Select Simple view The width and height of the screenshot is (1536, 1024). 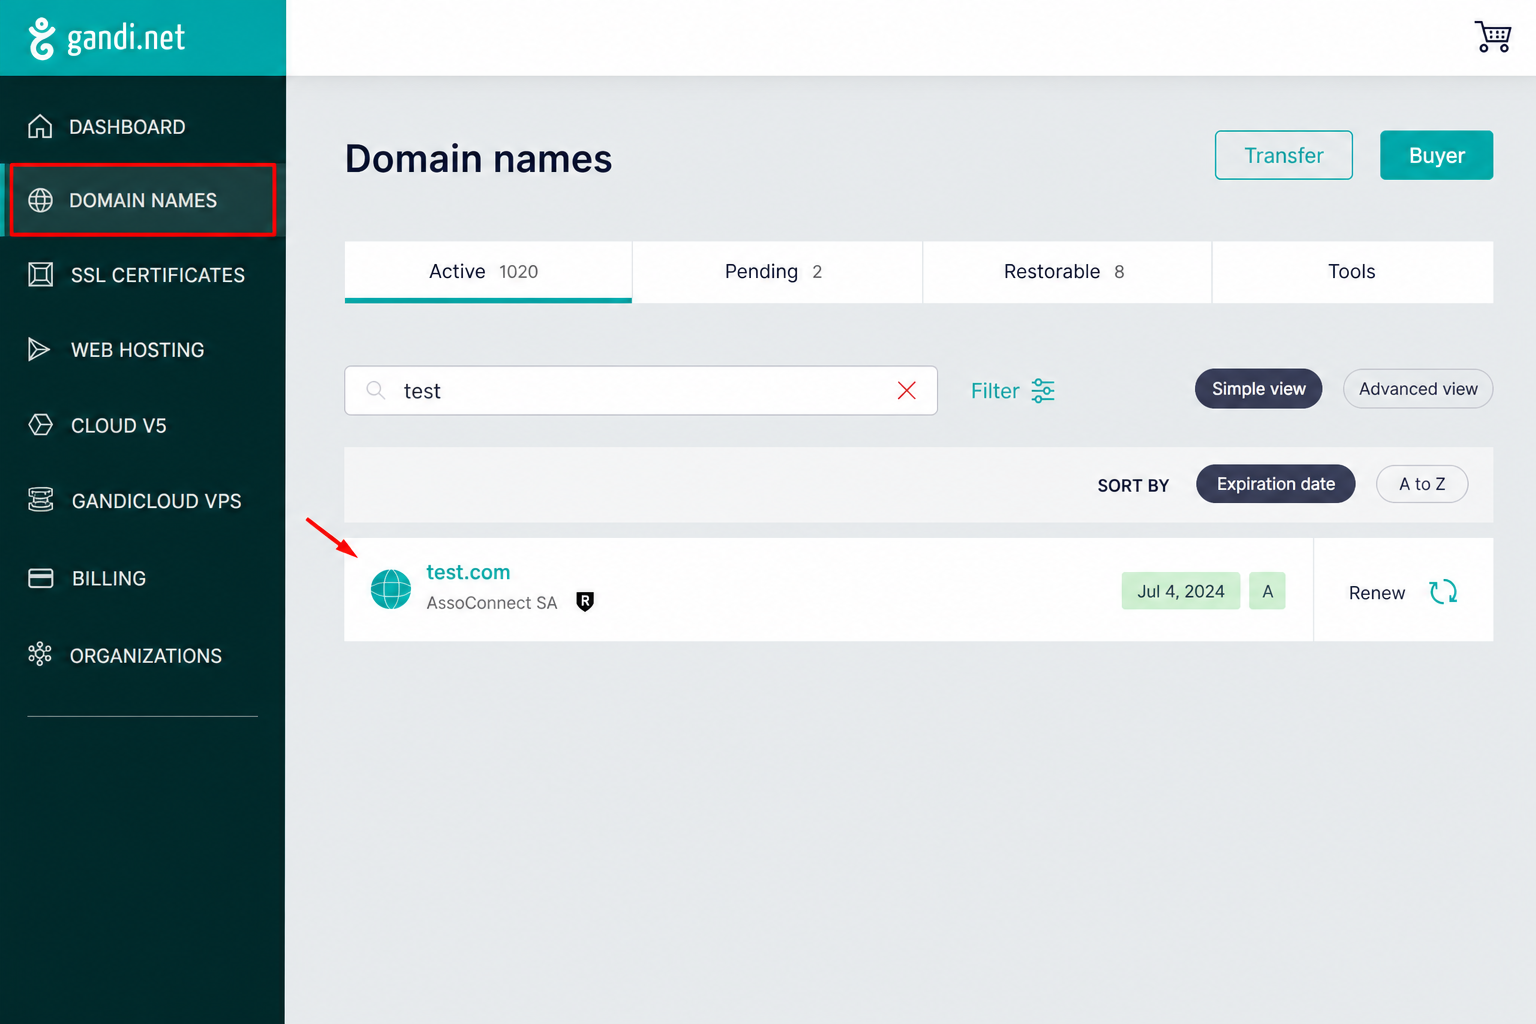(1258, 389)
